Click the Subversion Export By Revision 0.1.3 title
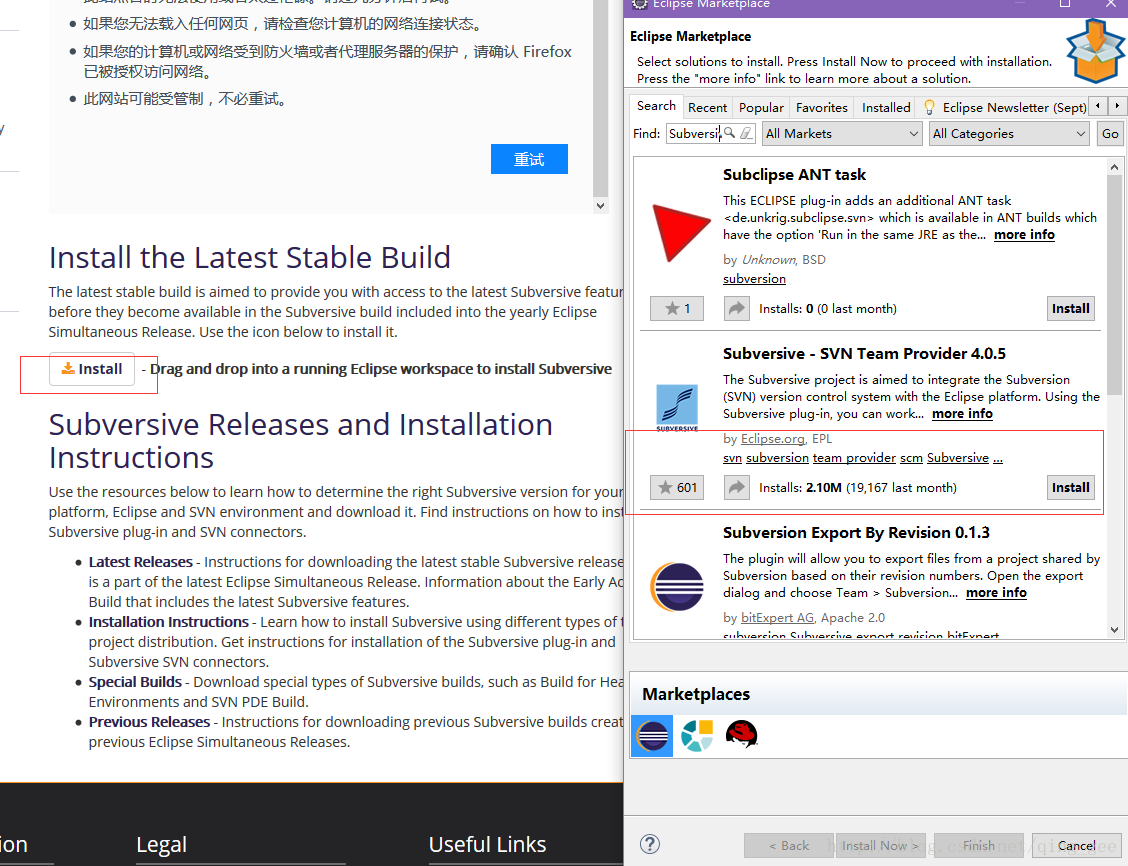Screen dimensions: 1128x866 click(x=856, y=533)
